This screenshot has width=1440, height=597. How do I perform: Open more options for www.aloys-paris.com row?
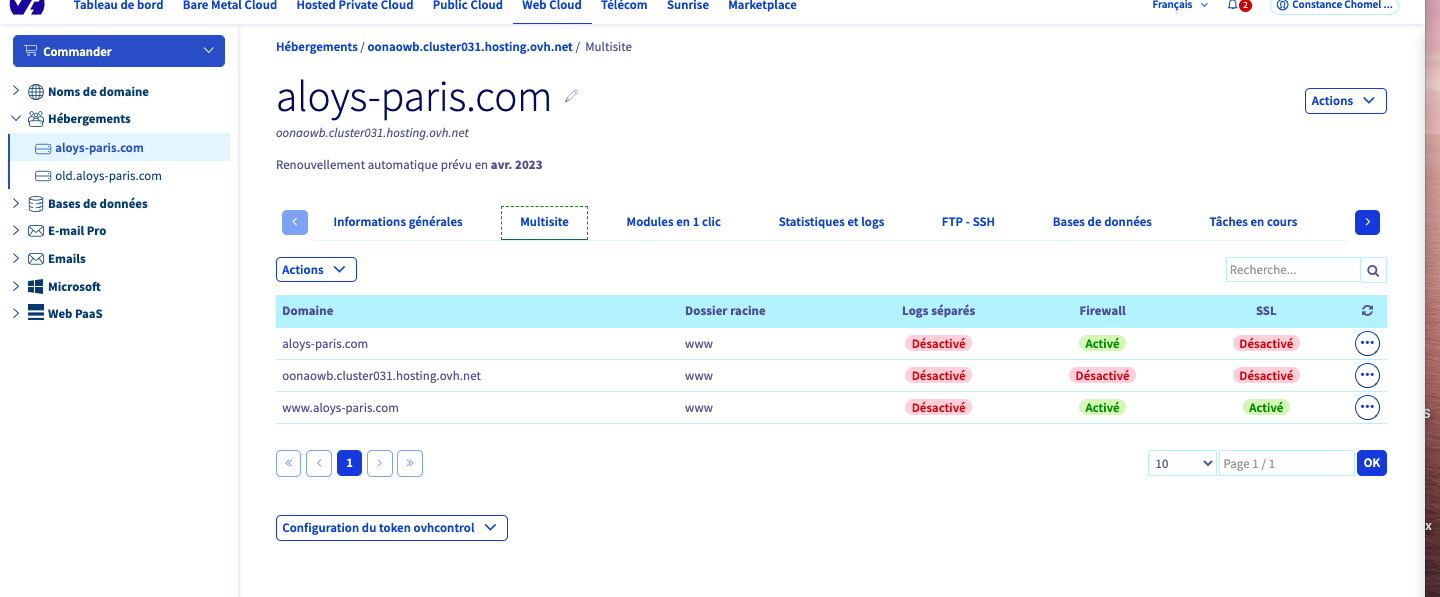coord(1367,408)
